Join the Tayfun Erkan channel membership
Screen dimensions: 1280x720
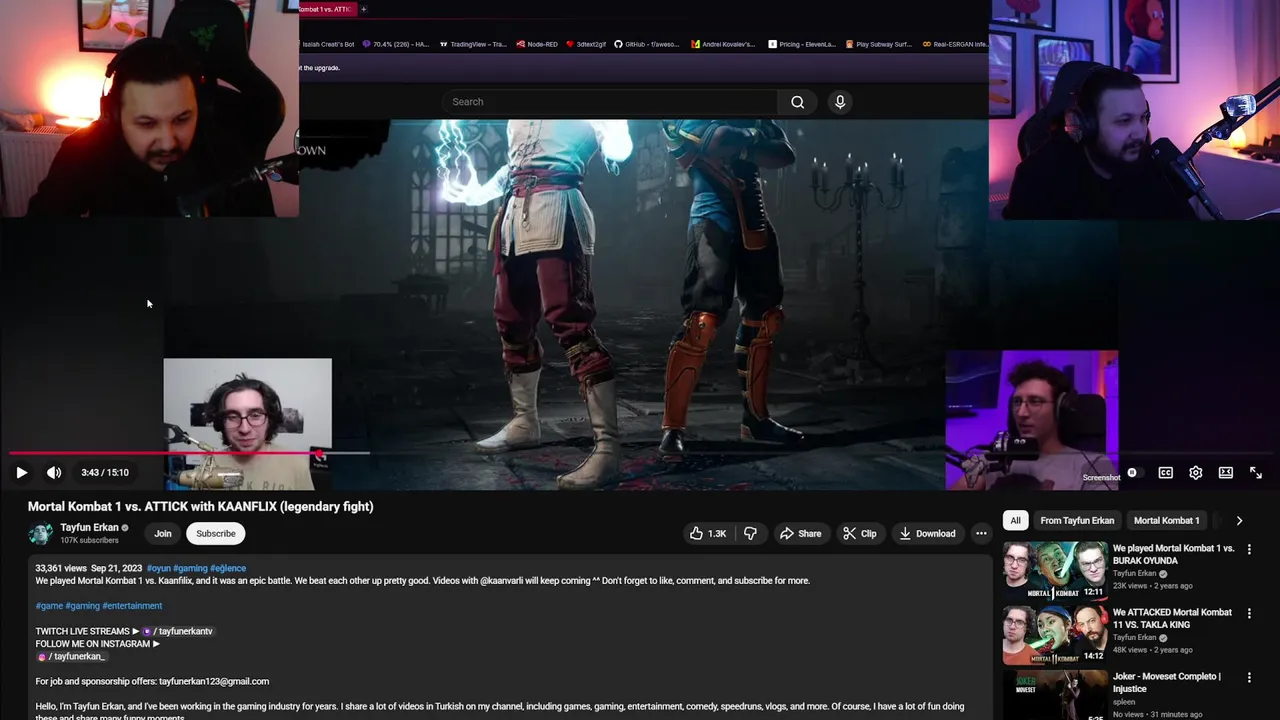[163, 534]
